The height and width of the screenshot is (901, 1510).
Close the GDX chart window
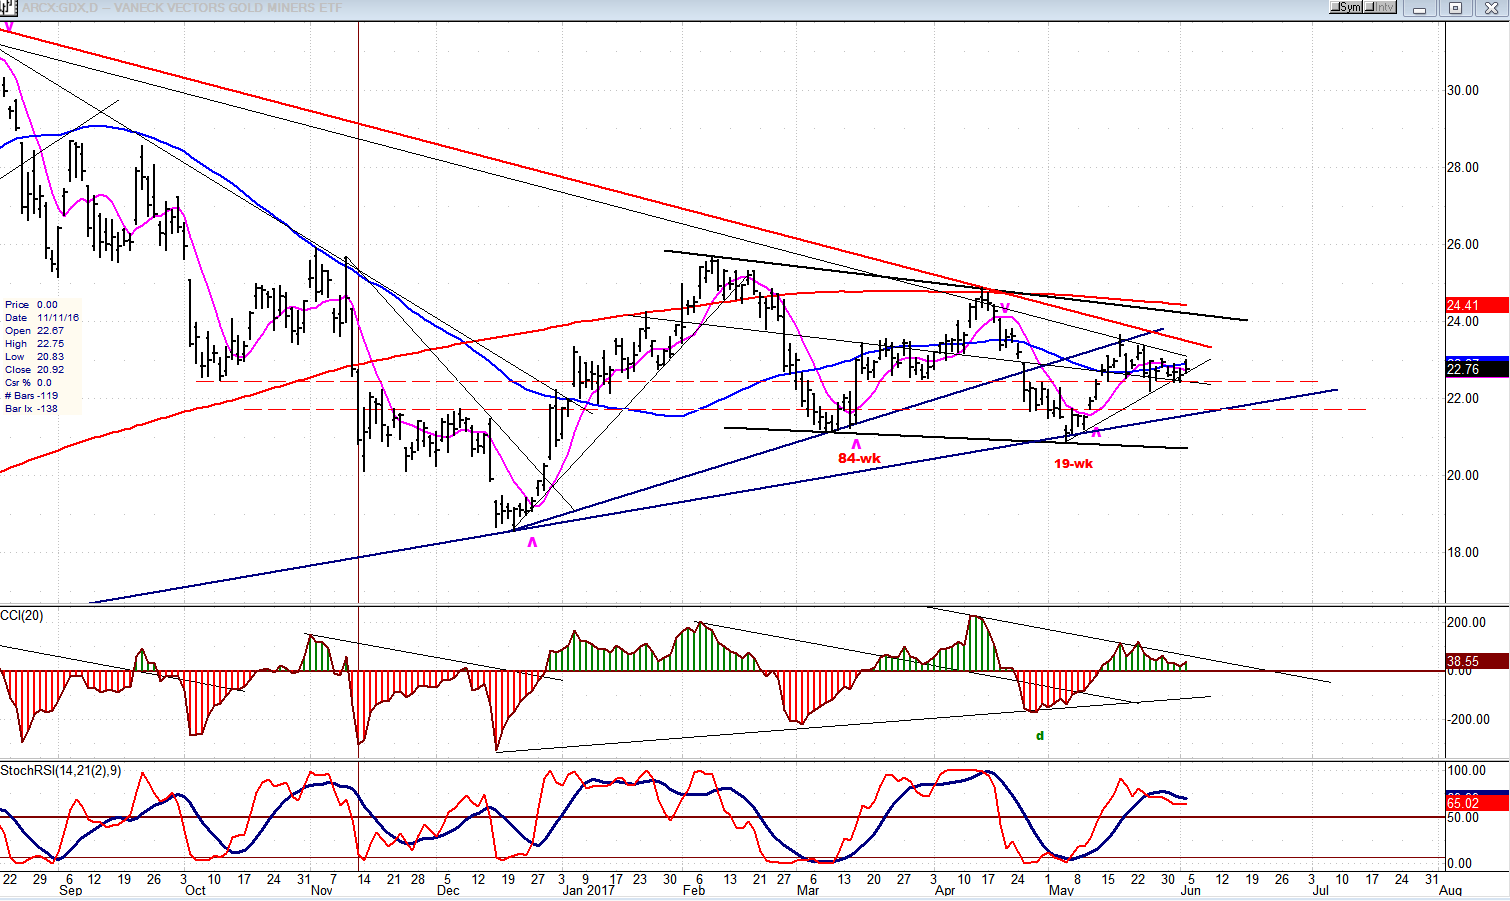(x=1490, y=8)
